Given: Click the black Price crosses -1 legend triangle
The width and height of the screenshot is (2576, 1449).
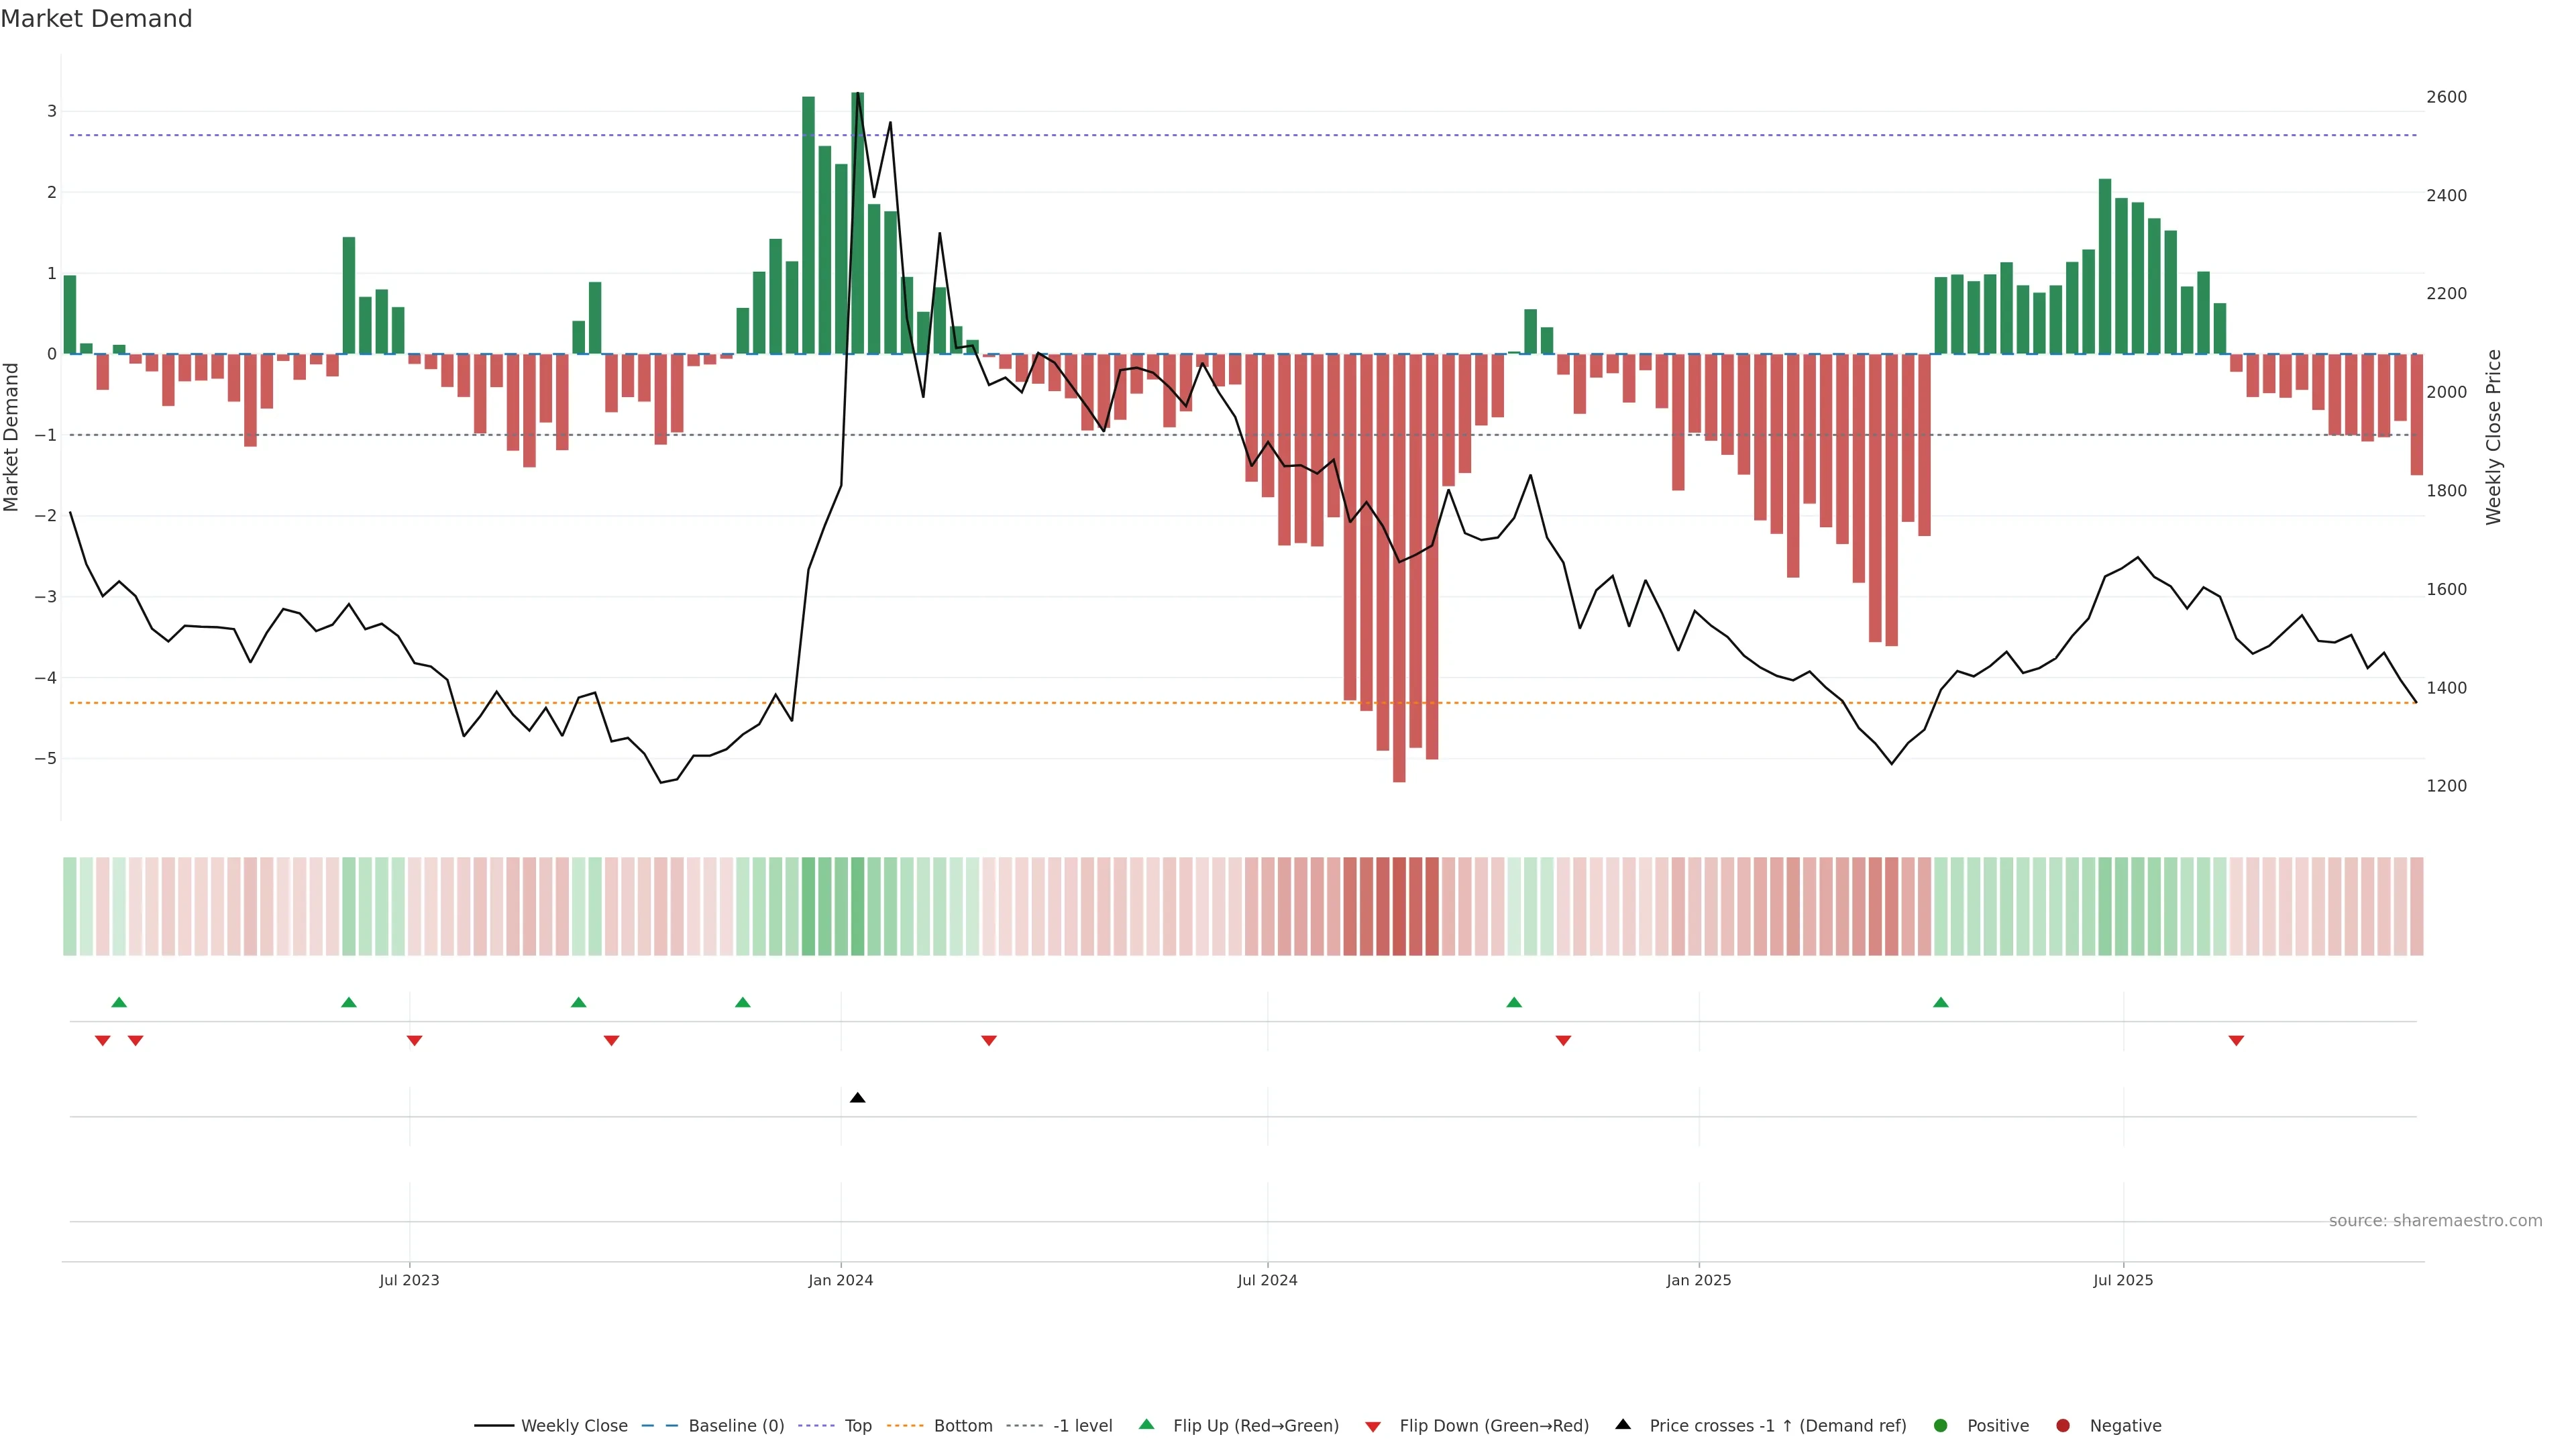Looking at the screenshot, I should [1623, 1425].
